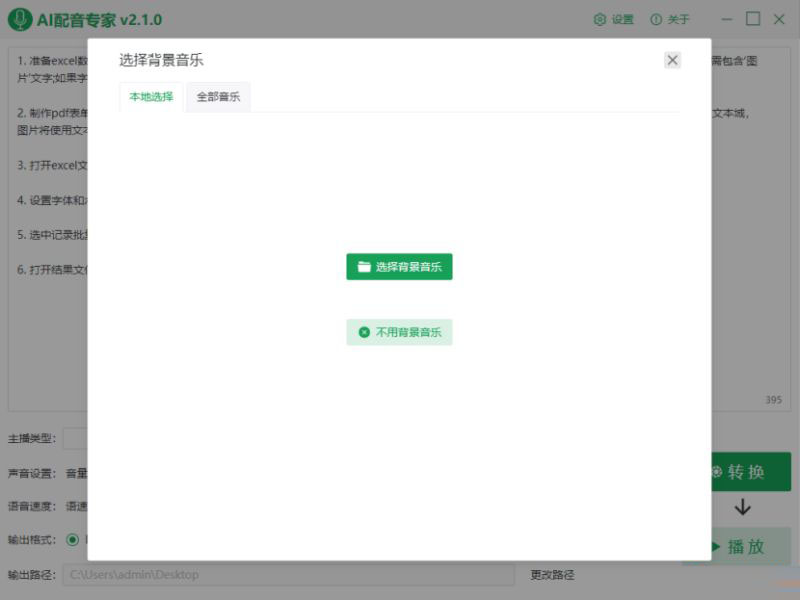The width and height of the screenshot is (800, 600).
Task: Close the AI配音专家 main window
Action: (x=779, y=20)
